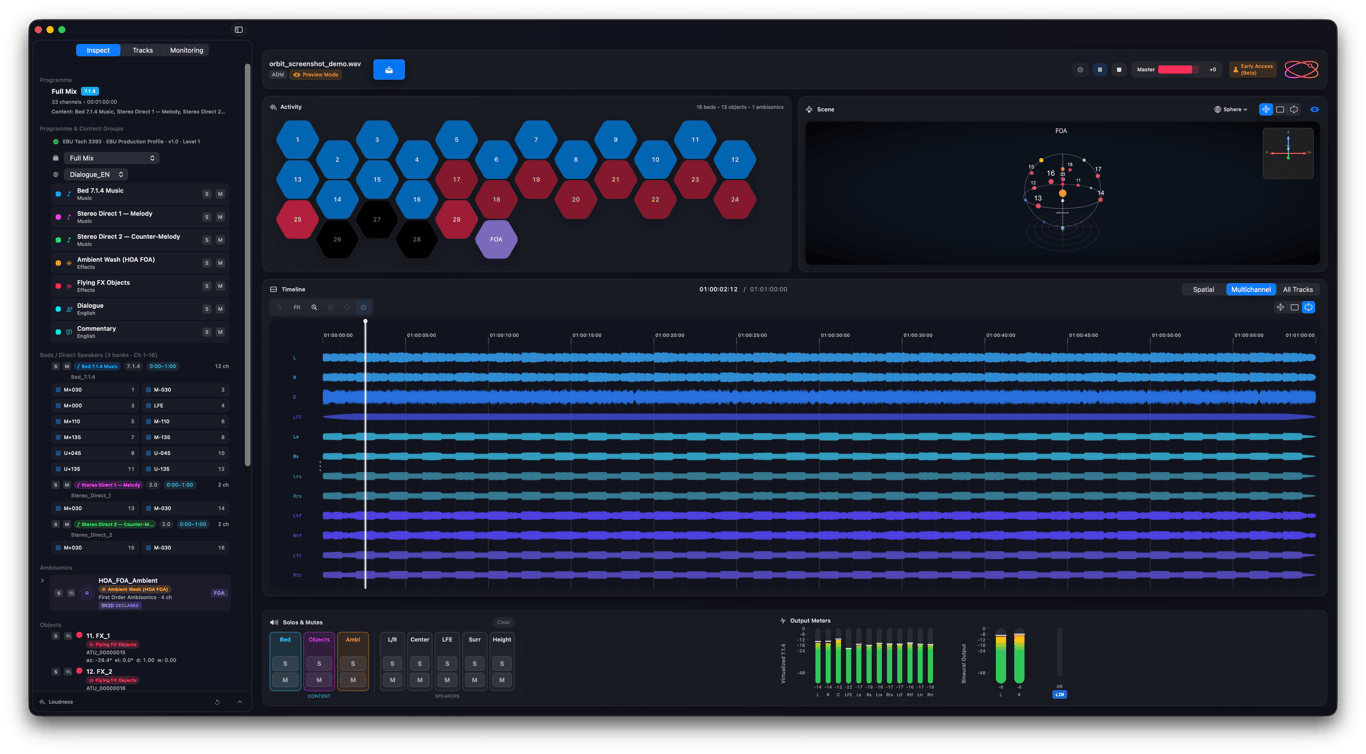Open the Dialogue_EN dropdown
Screen dimensions: 1366x754
point(96,175)
